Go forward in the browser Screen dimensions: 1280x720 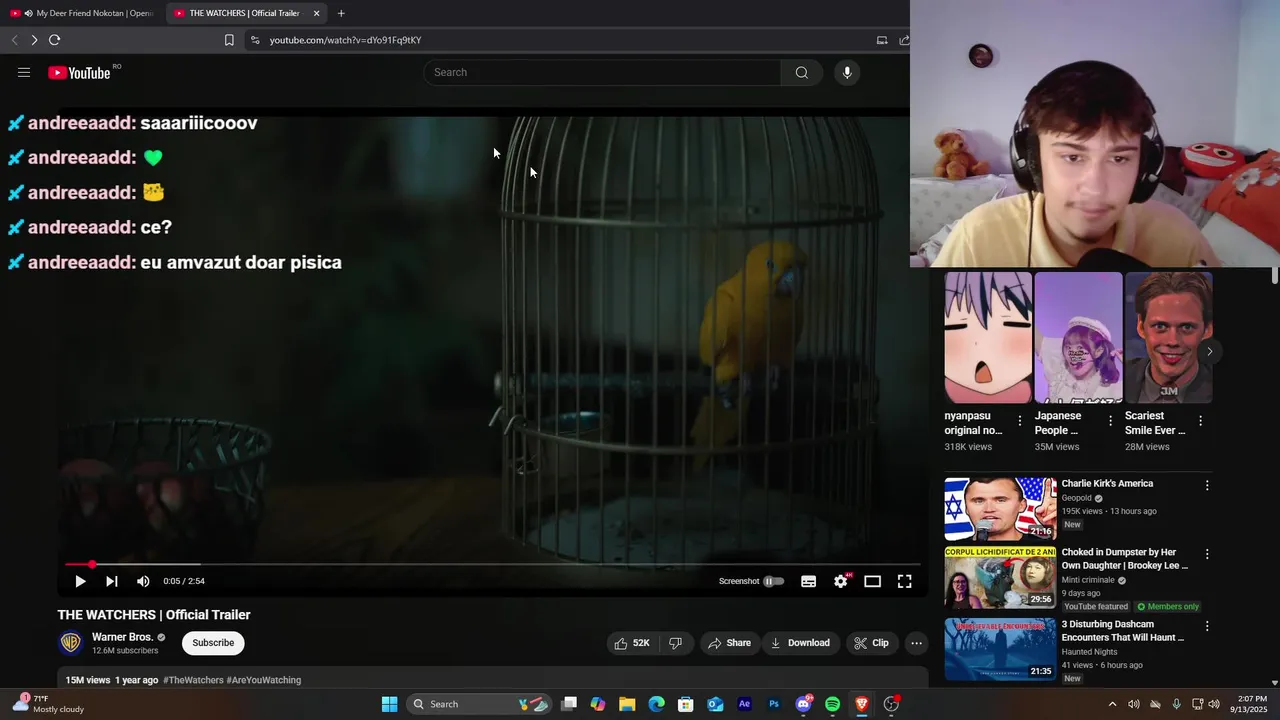(34, 40)
